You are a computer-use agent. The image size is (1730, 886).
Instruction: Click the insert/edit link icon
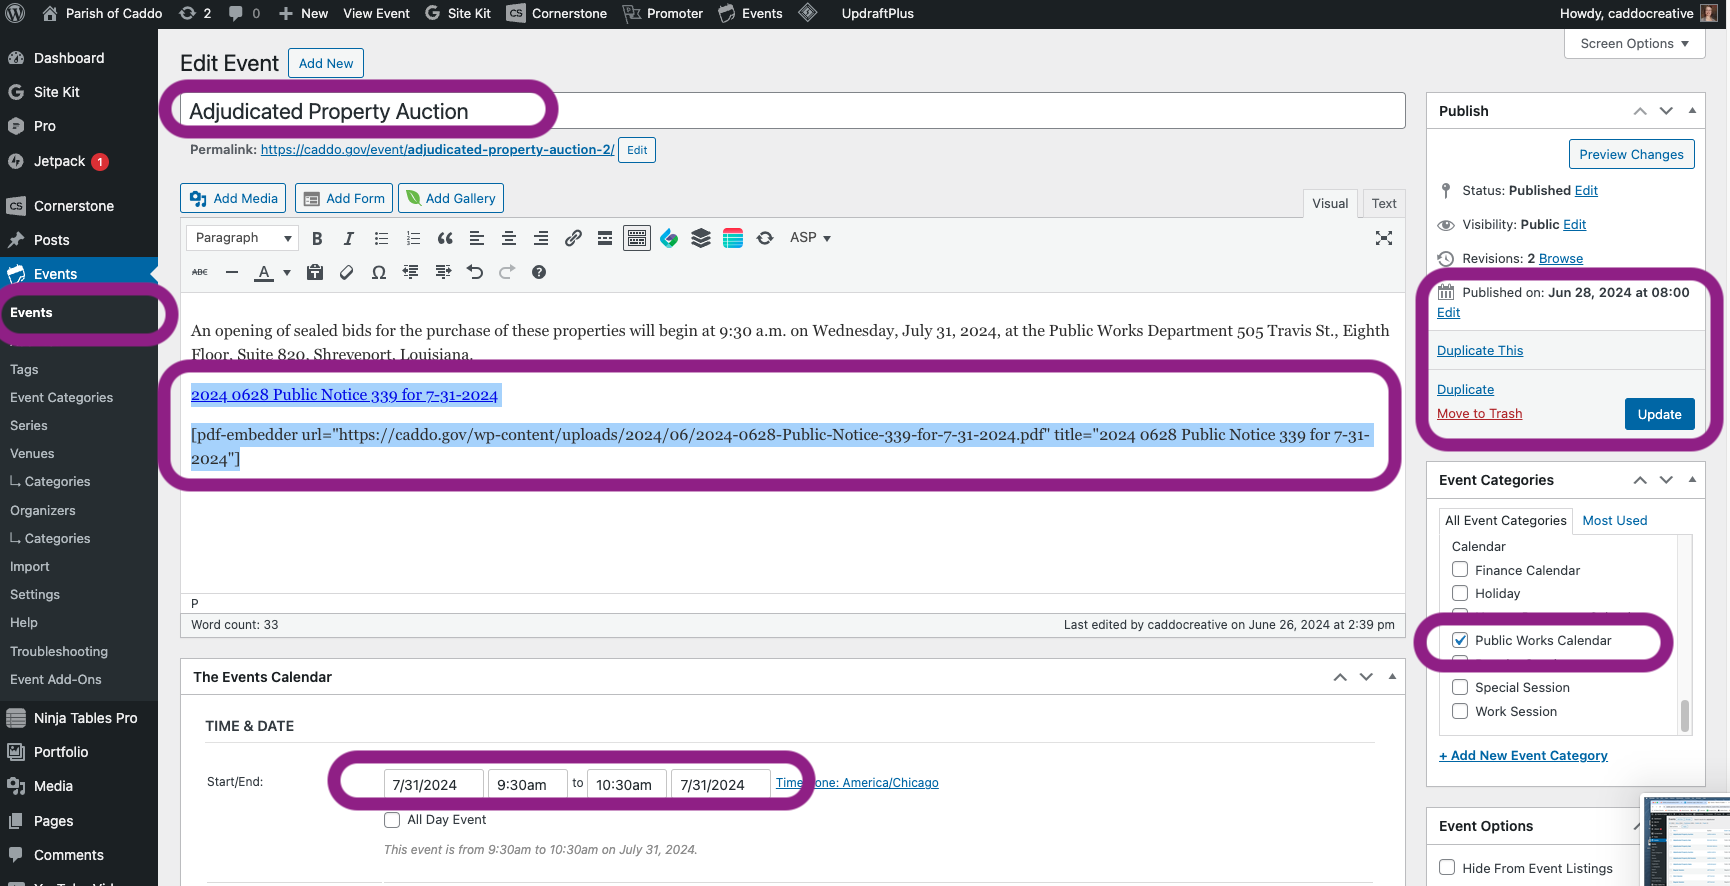pyautogui.click(x=573, y=238)
